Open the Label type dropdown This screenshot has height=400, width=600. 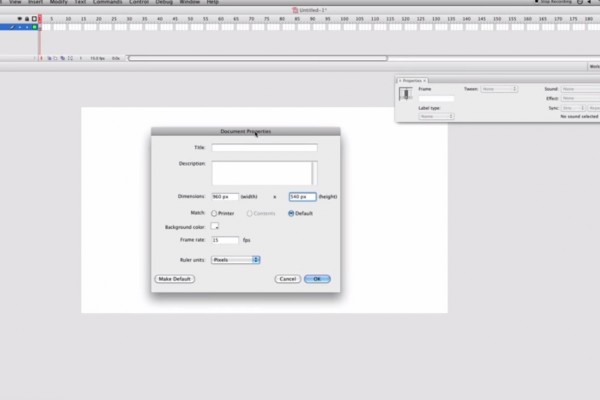(x=436, y=116)
